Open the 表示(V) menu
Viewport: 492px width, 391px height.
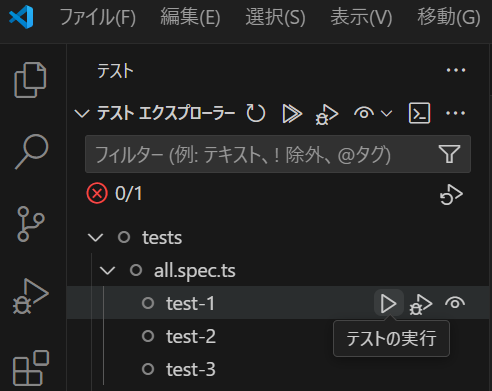tap(361, 18)
